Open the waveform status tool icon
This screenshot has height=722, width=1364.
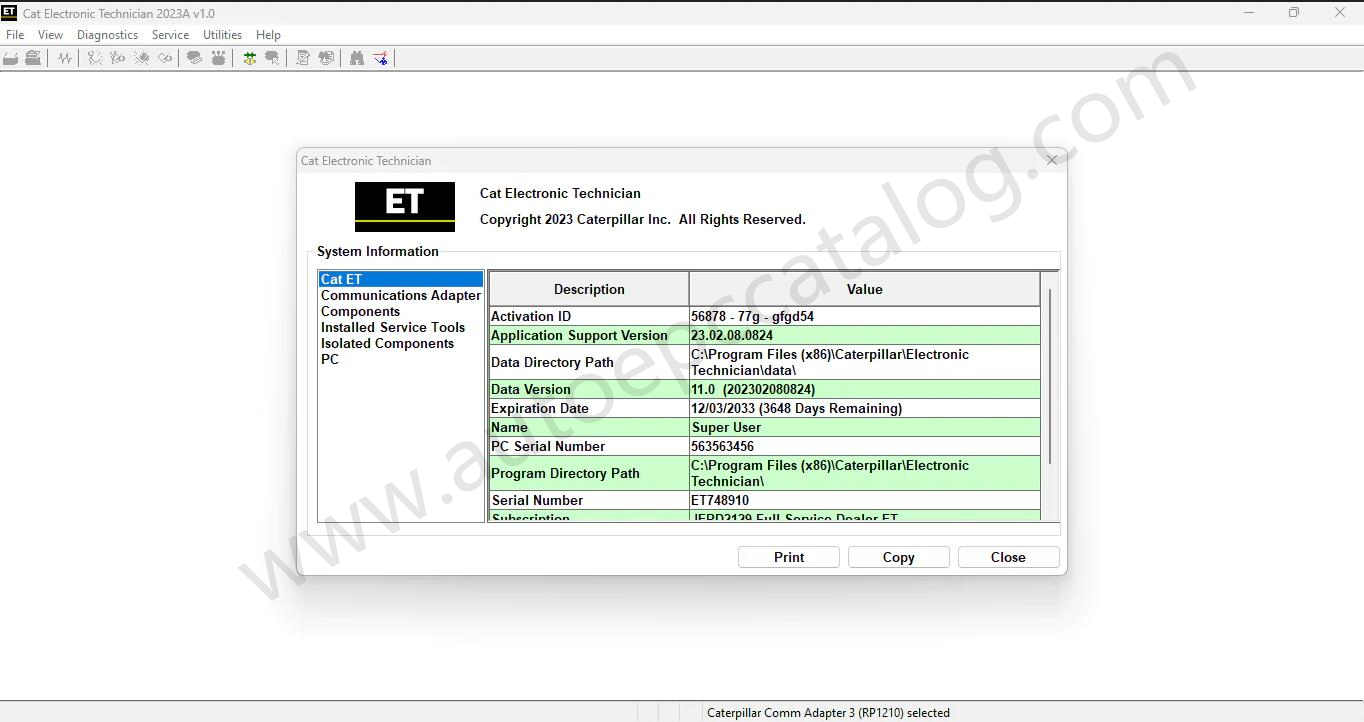(x=65, y=58)
